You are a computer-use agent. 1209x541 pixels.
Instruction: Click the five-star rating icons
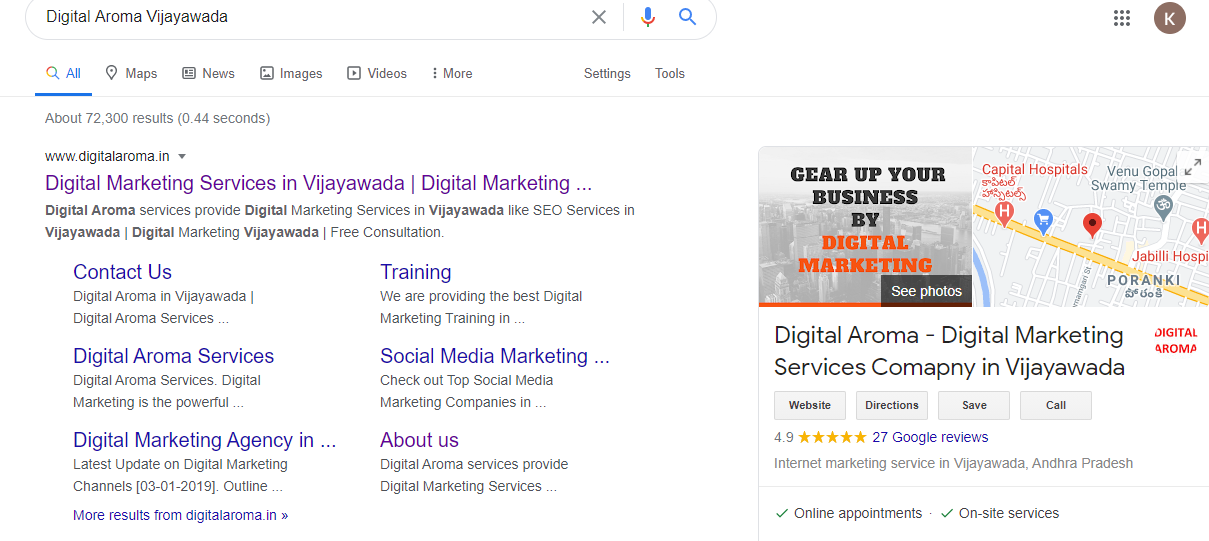point(832,437)
